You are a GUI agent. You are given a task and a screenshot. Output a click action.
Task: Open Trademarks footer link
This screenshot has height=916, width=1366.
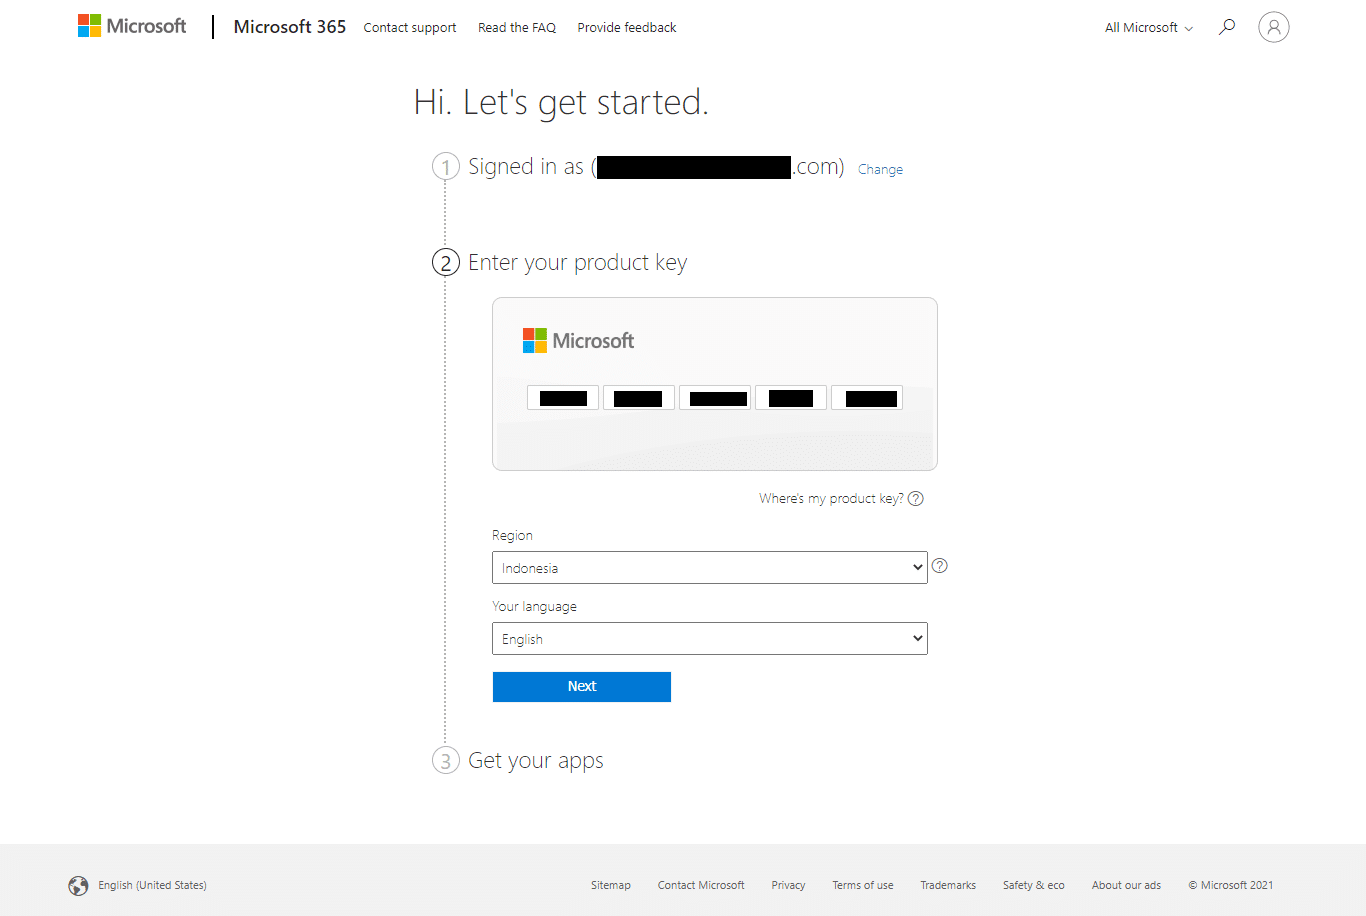(948, 886)
